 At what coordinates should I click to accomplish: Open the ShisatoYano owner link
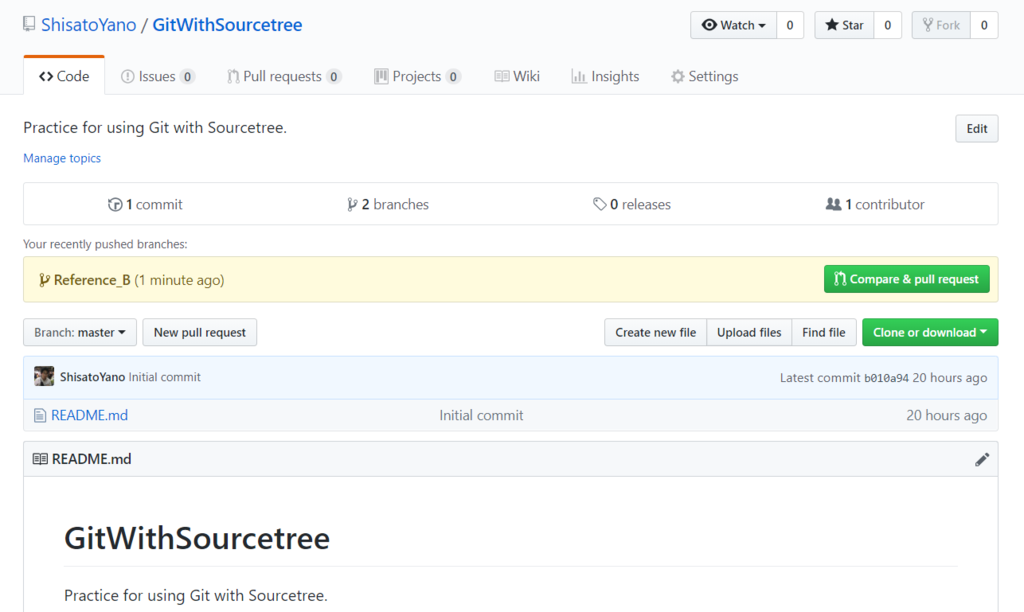89,25
